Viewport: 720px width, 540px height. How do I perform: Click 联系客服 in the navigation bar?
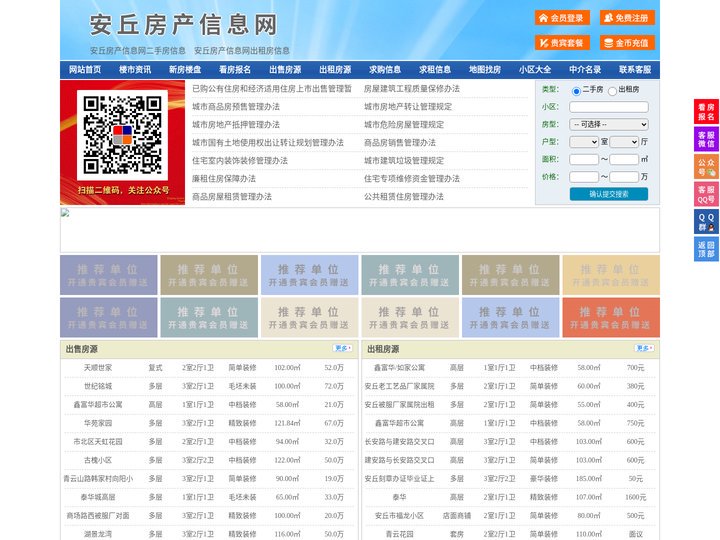click(x=635, y=70)
